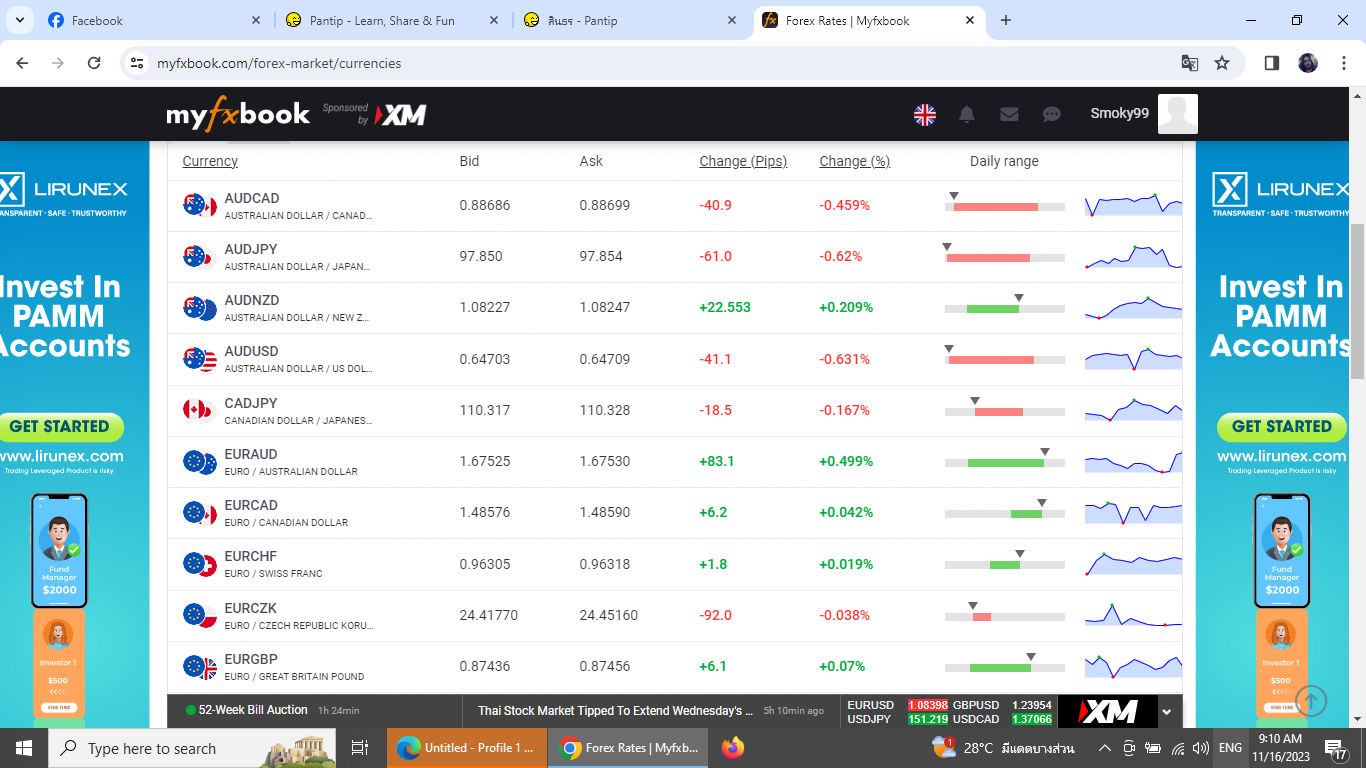Open a new browser tab
This screenshot has width=1366, height=768.
tap(1006, 20)
